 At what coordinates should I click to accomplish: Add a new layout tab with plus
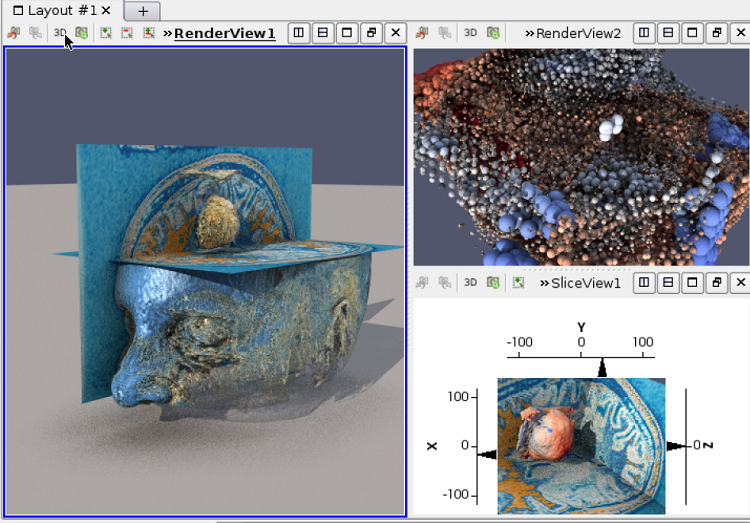[x=143, y=11]
